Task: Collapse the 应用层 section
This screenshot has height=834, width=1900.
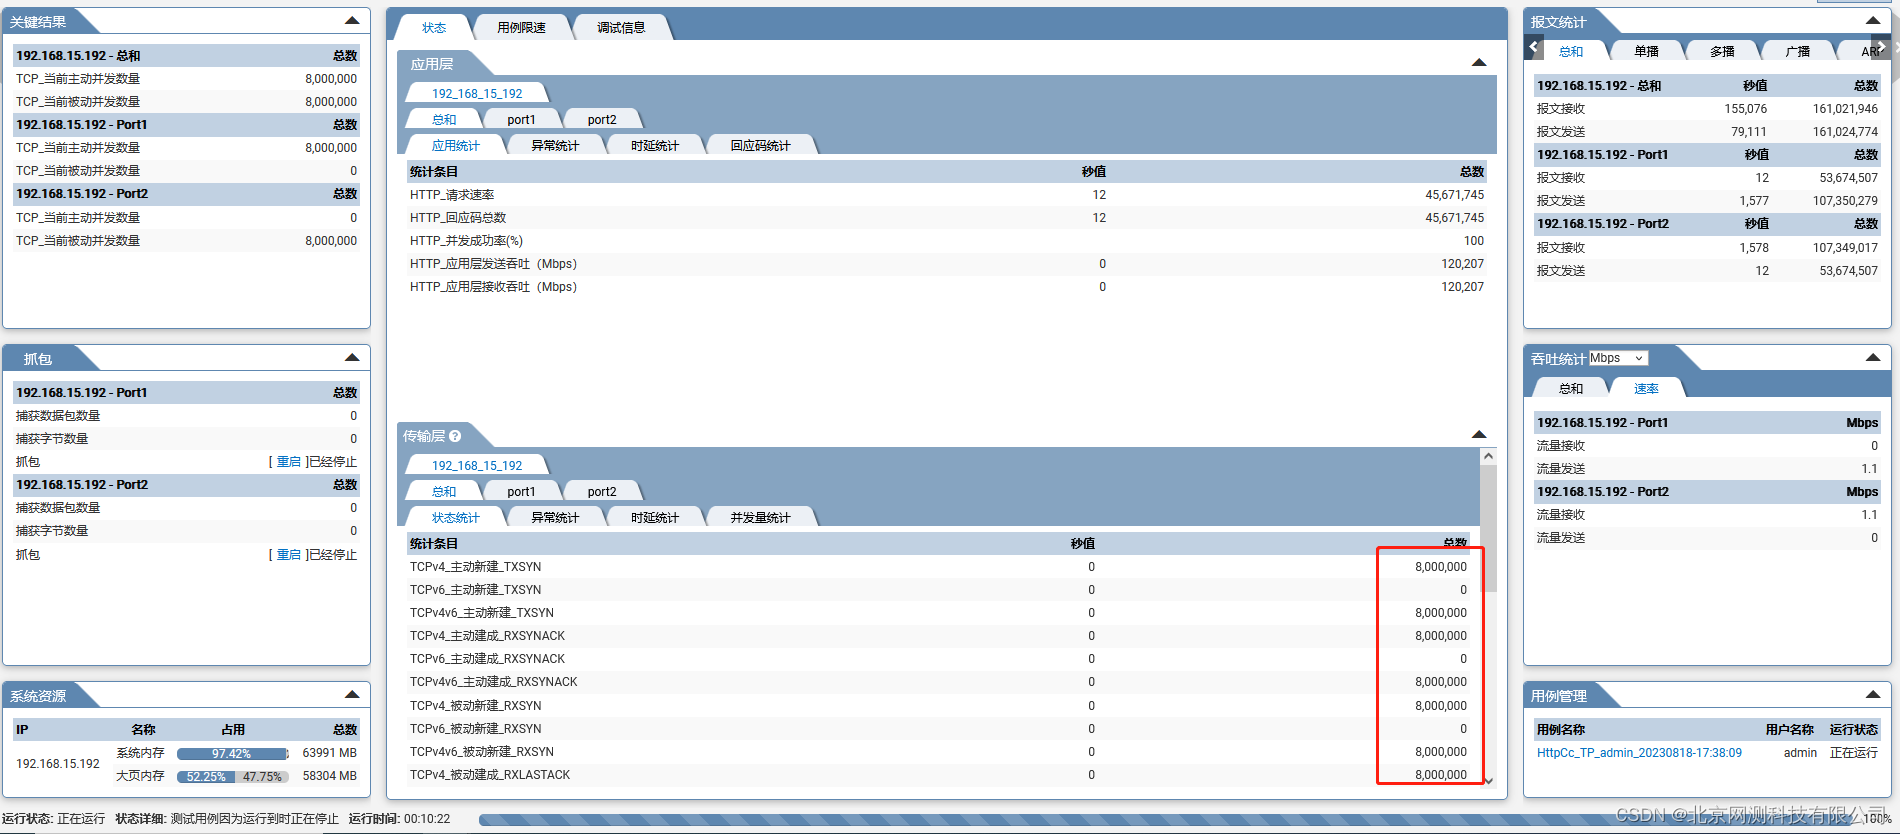Action: (1479, 62)
